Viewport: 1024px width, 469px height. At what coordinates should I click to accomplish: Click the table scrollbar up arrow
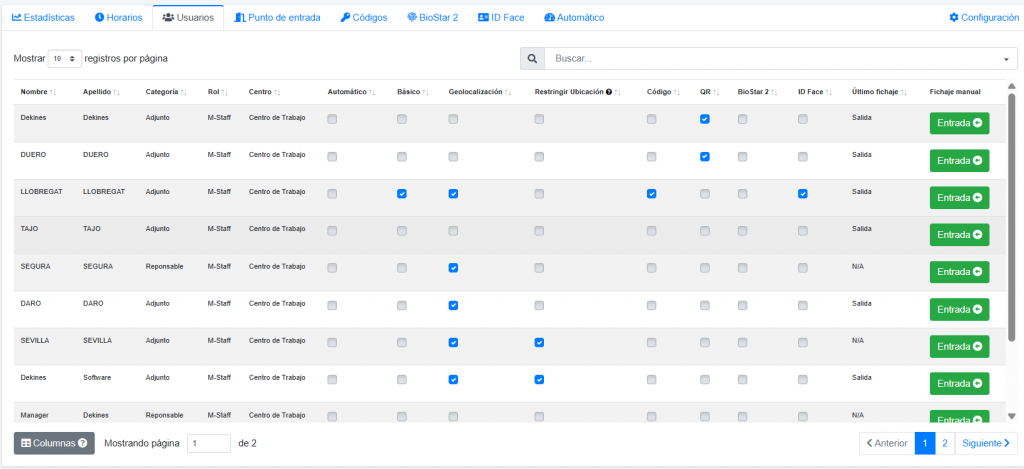[x=1012, y=86]
